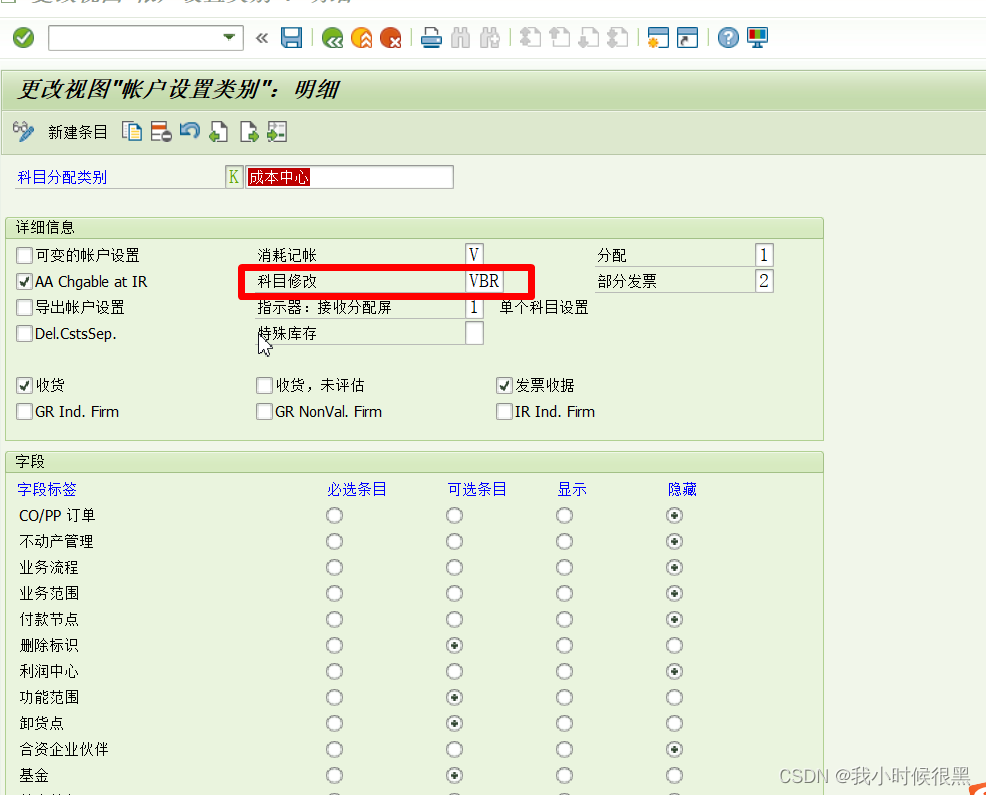Click the 科目修改 VBR input field
The width and height of the screenshot is (986, 795).
point(484,281)
